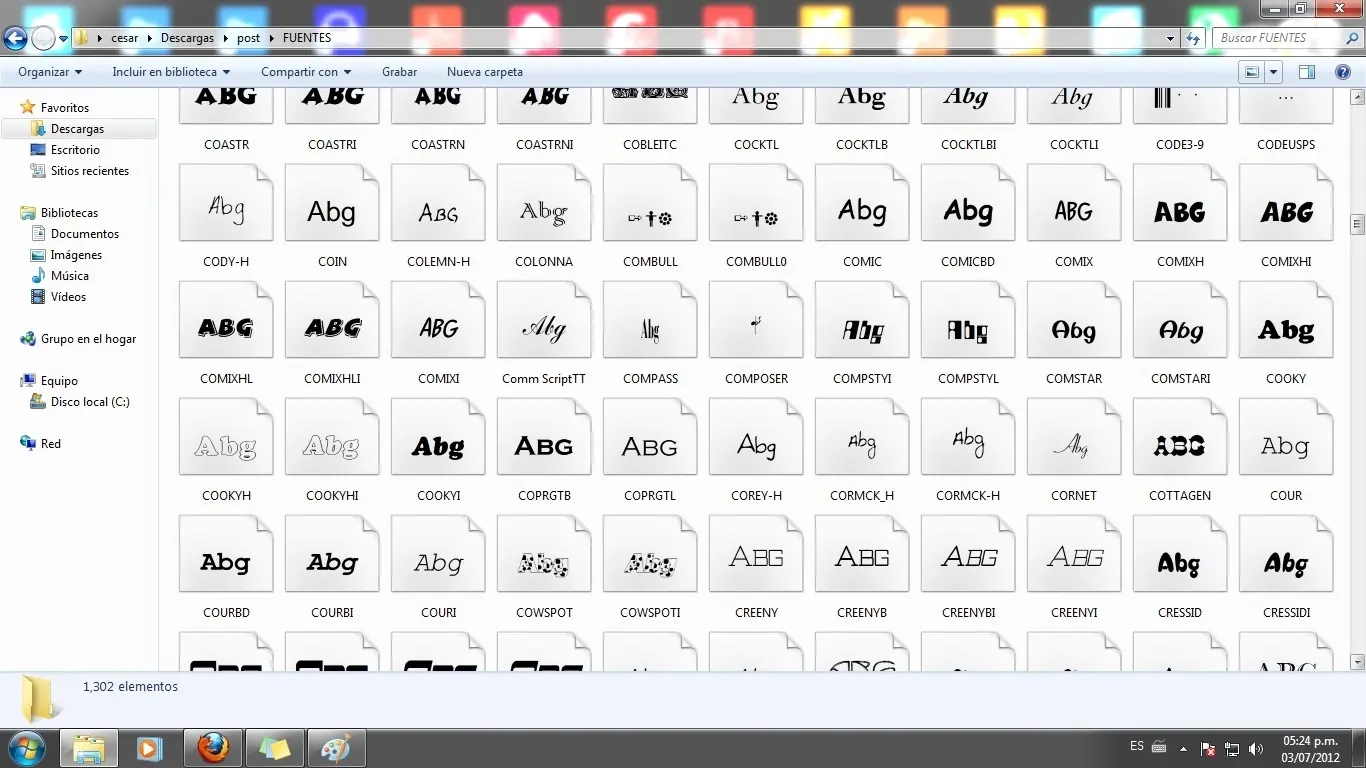Navigate to post in the address path
The image size is (1366, 768).
pyautogui.click(x=249, y=38)
